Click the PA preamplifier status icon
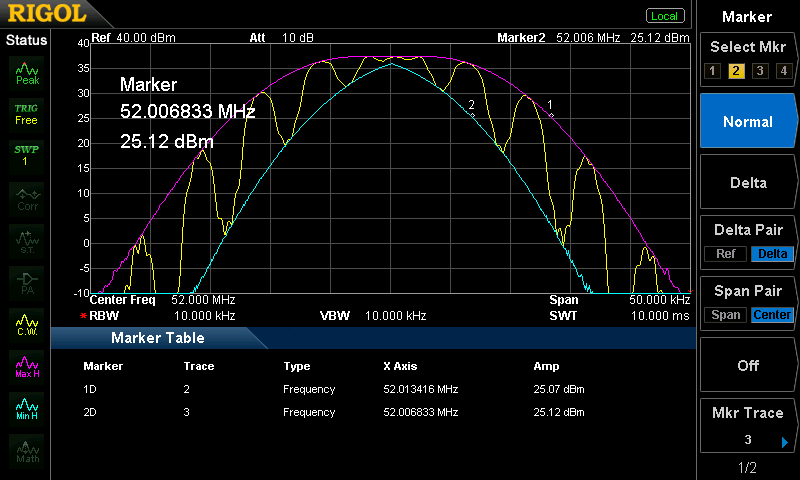Viewport: 800px width, 480px height. pos(27,281)
